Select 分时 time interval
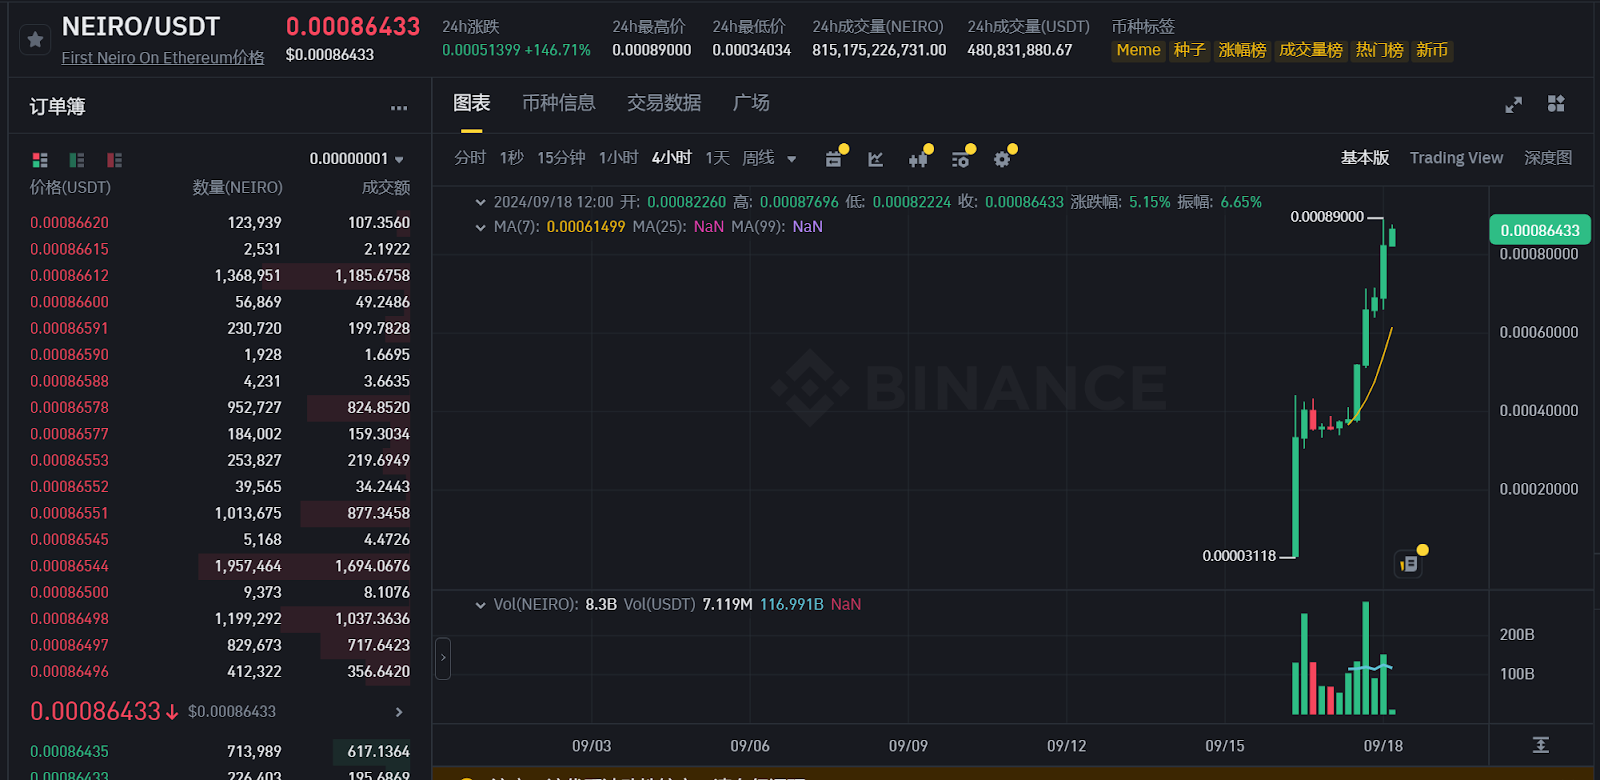This screenshot has height=780, width=1600. coord(470,158)
